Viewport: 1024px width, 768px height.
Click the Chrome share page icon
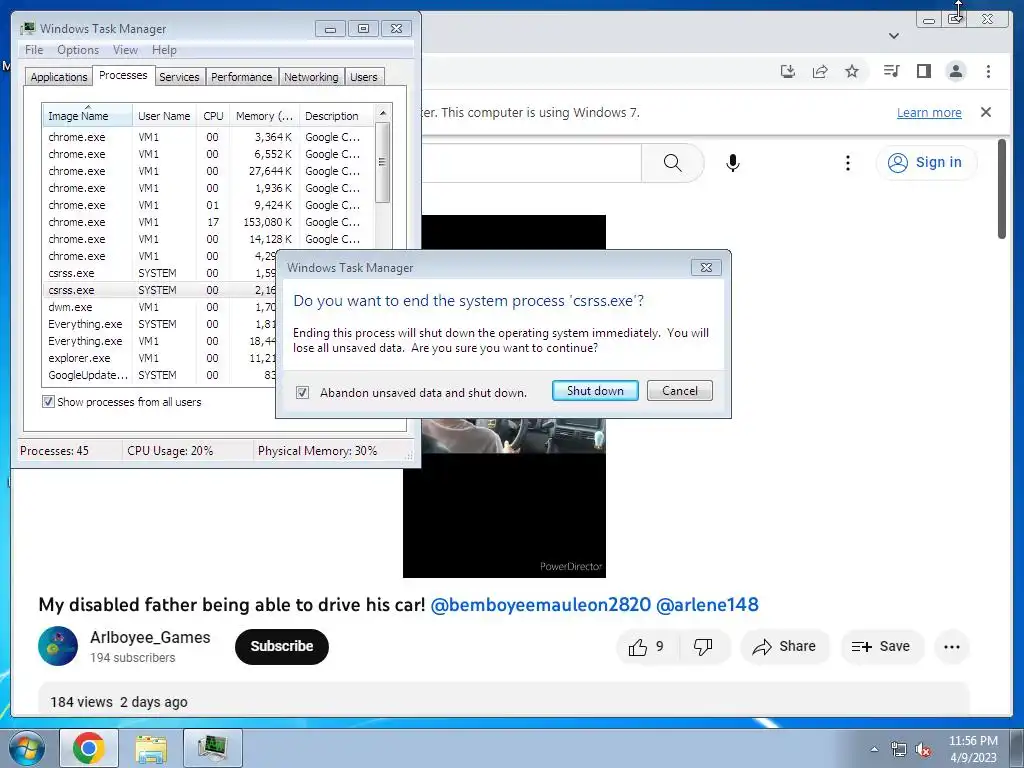click(820, 71)
